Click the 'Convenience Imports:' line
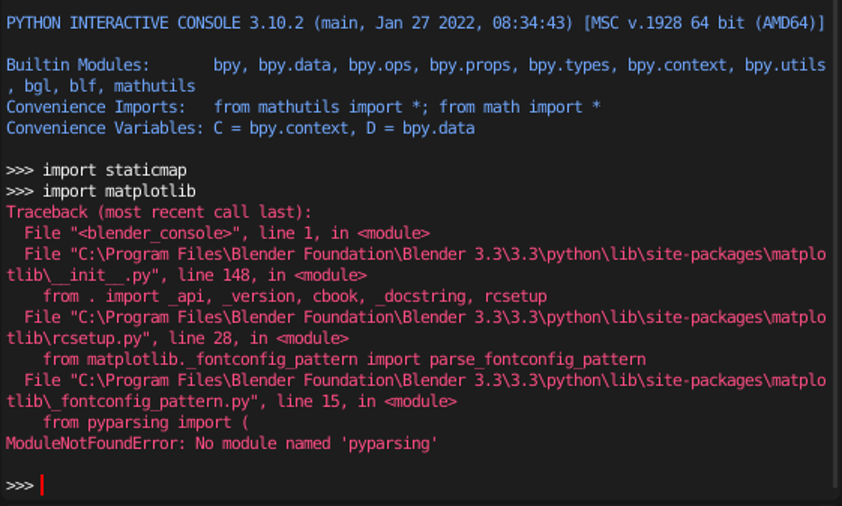The width and height of the screenshot is (842, 506). pyautogui.click(x=303, y=107)
